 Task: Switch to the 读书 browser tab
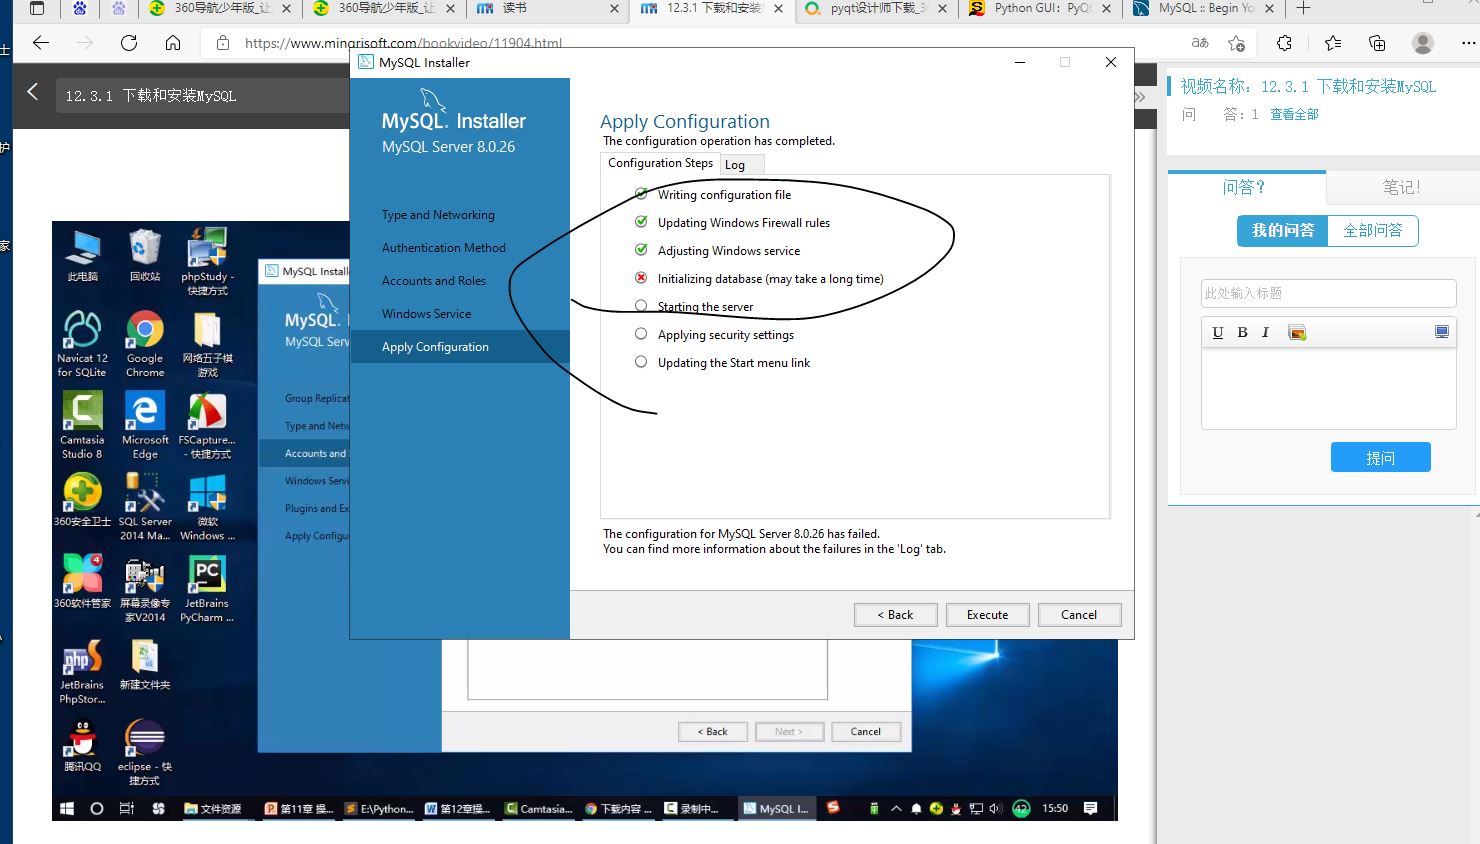click(548, 9)
